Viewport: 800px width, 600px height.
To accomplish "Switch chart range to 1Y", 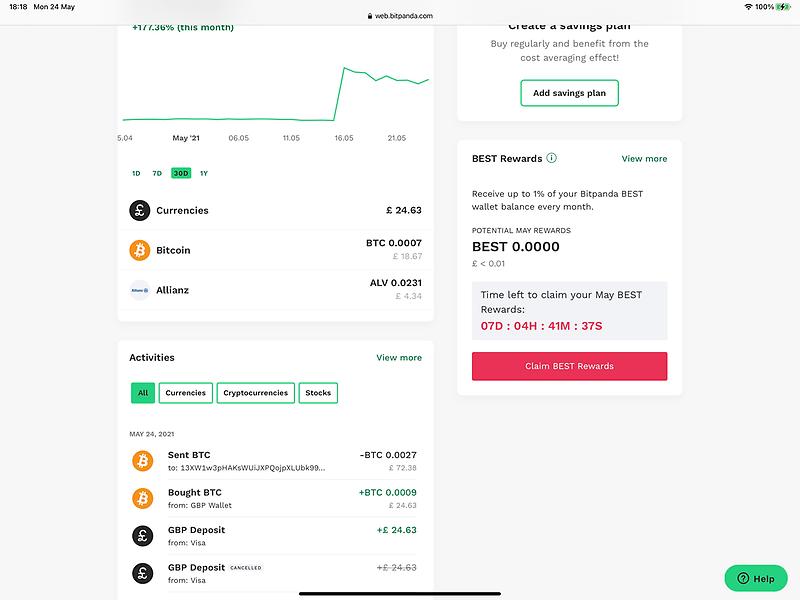I will (x=204, y=173).
